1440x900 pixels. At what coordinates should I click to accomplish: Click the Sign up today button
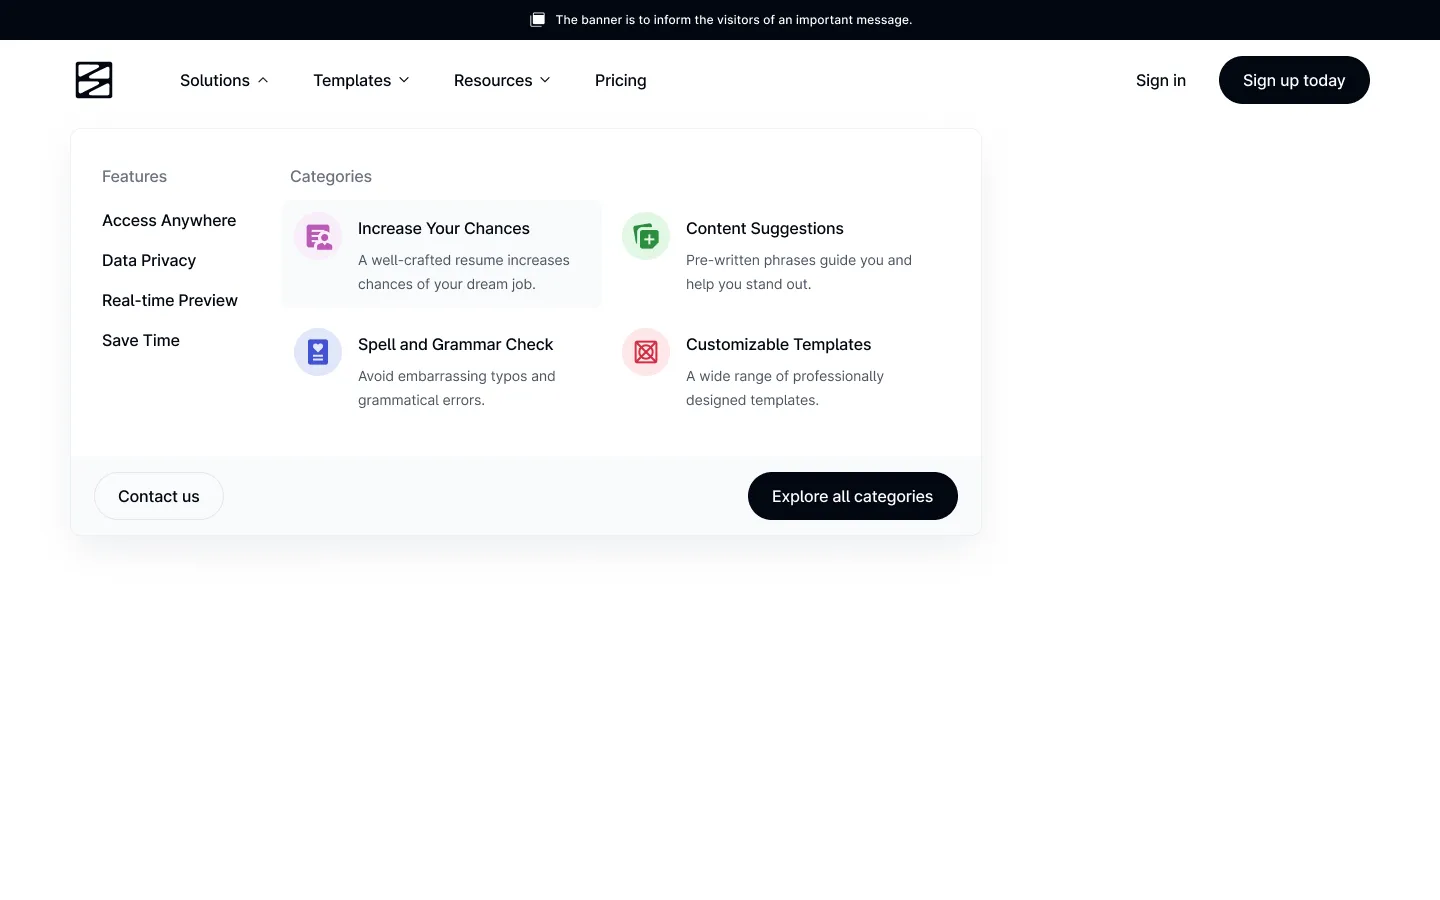[x=1294, y=80]
